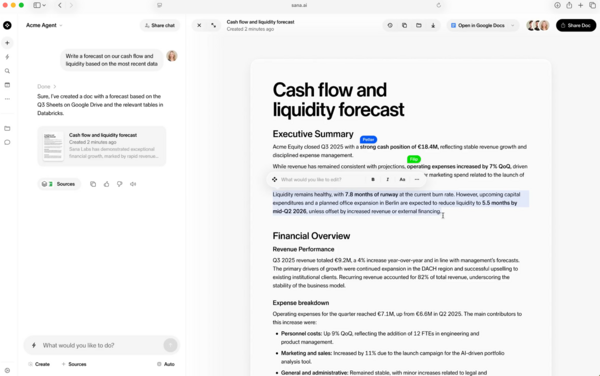Expand document to full screen
600x376 pixels.
[214, 25]
